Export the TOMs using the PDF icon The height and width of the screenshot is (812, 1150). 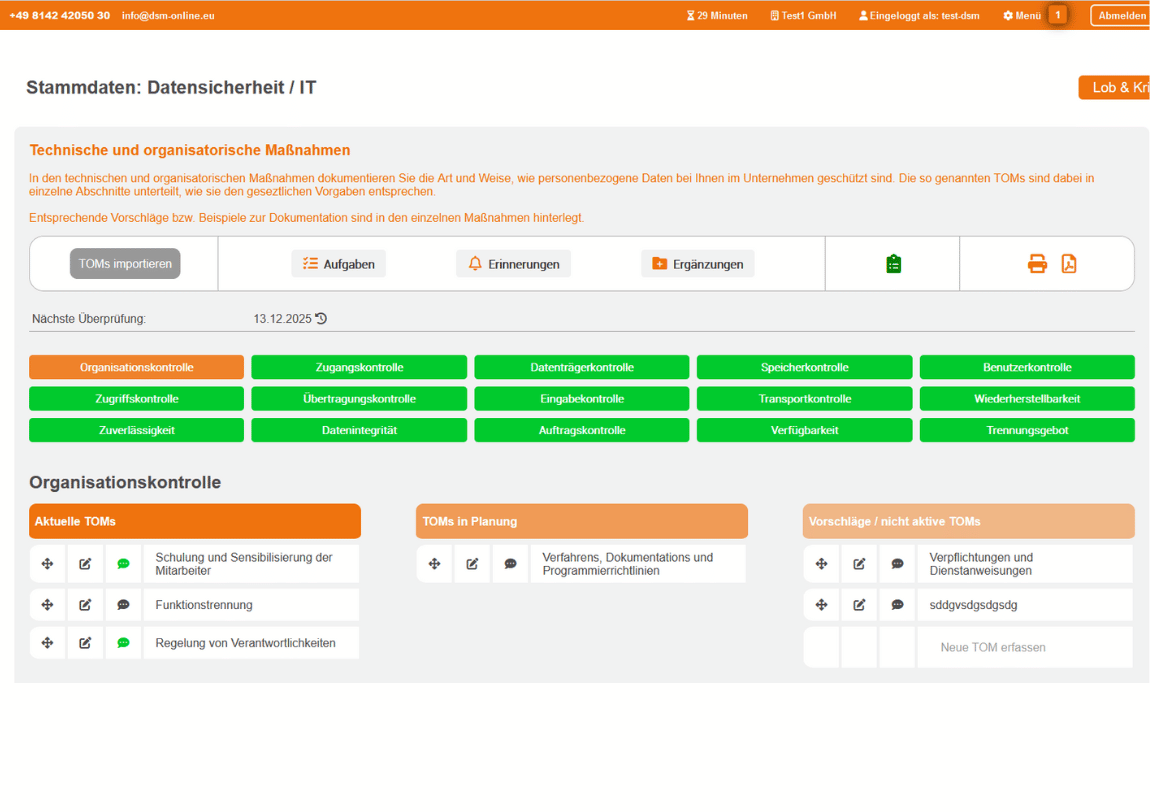(1069, 263)
